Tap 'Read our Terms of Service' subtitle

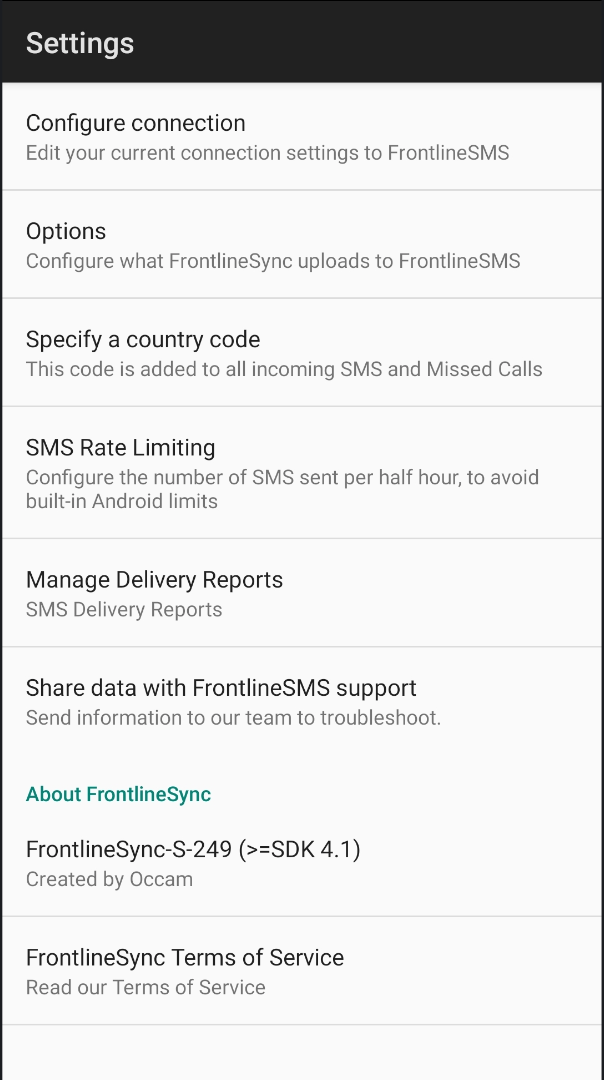click(146, 987)
